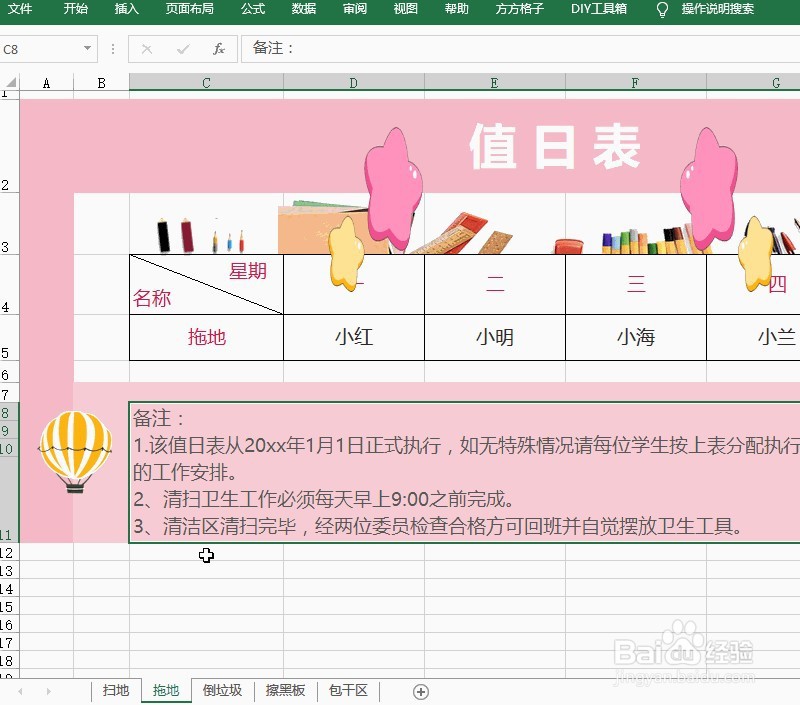The image size is (800, 705).
Task: Open the 倒垃圾 worksheet tab
Action: click(x=222, y=690)
